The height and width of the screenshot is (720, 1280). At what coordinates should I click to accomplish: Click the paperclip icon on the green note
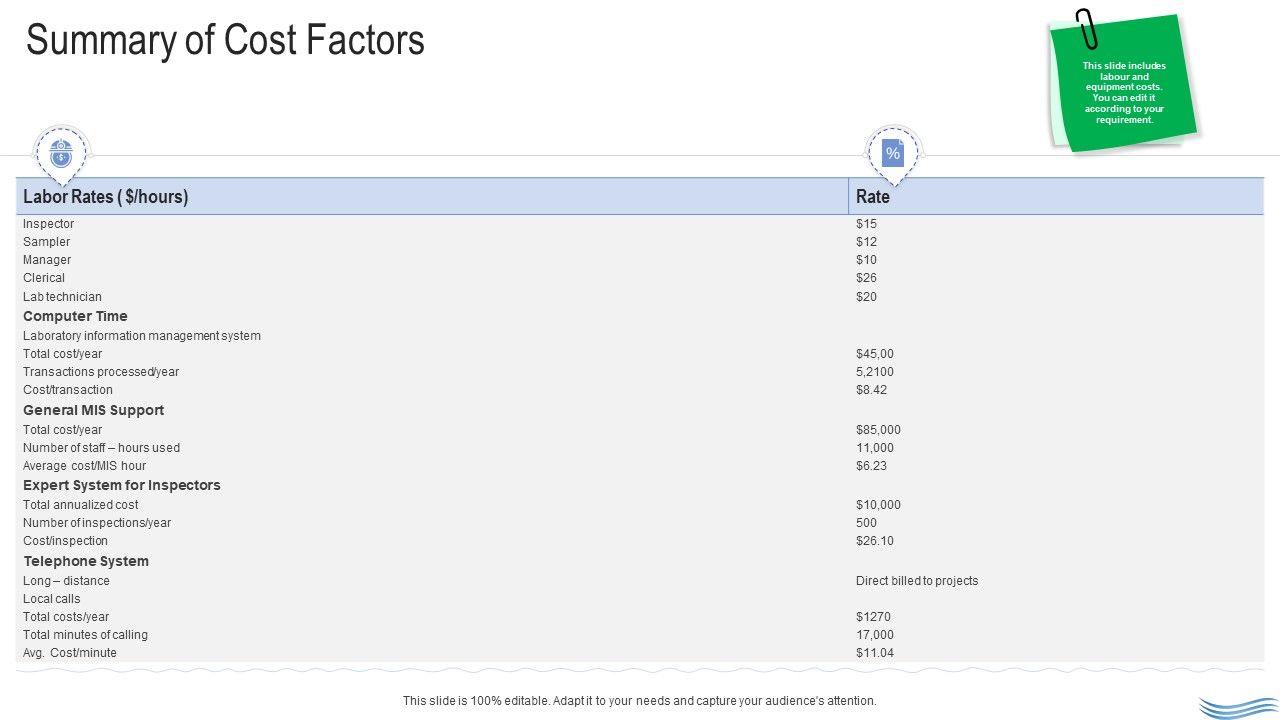[1086, 29]
